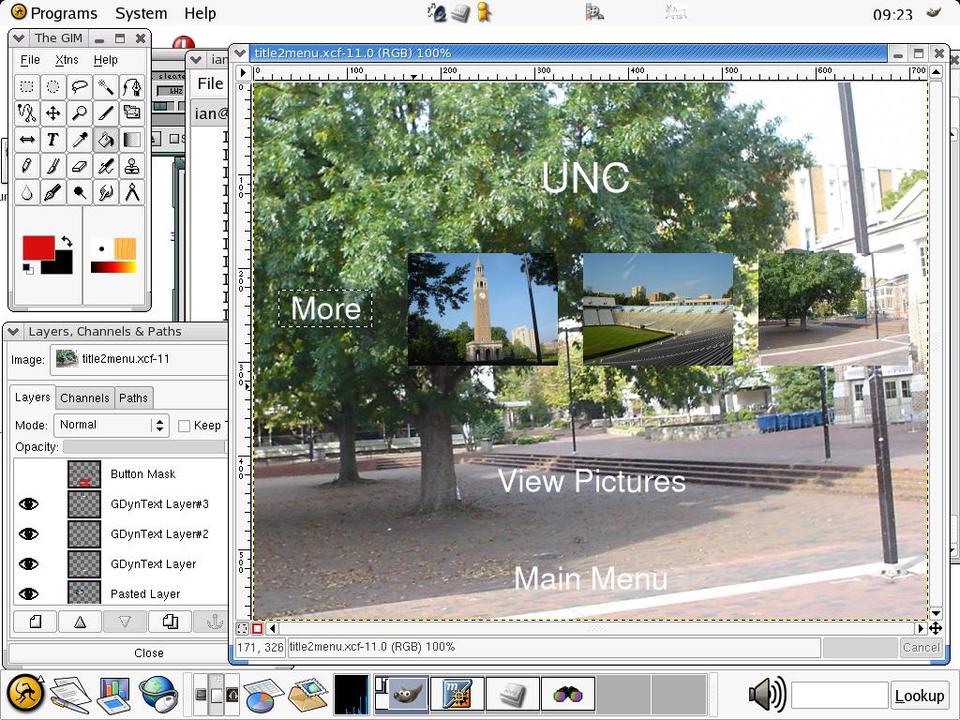Screen dimensions: 960x720
Task: Click the red foreground color swatch
Action: pyautogui.click(x=38, y=248)
